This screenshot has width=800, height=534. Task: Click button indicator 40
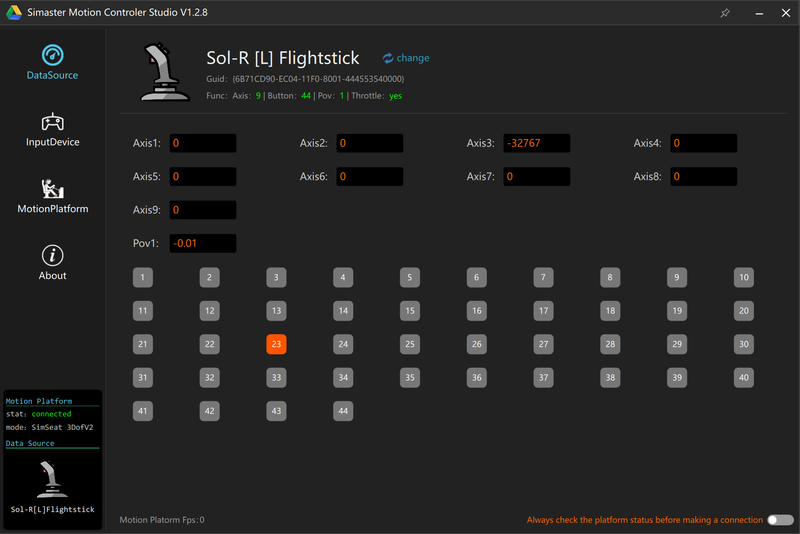pyautogui.click(x=743, y=377)
